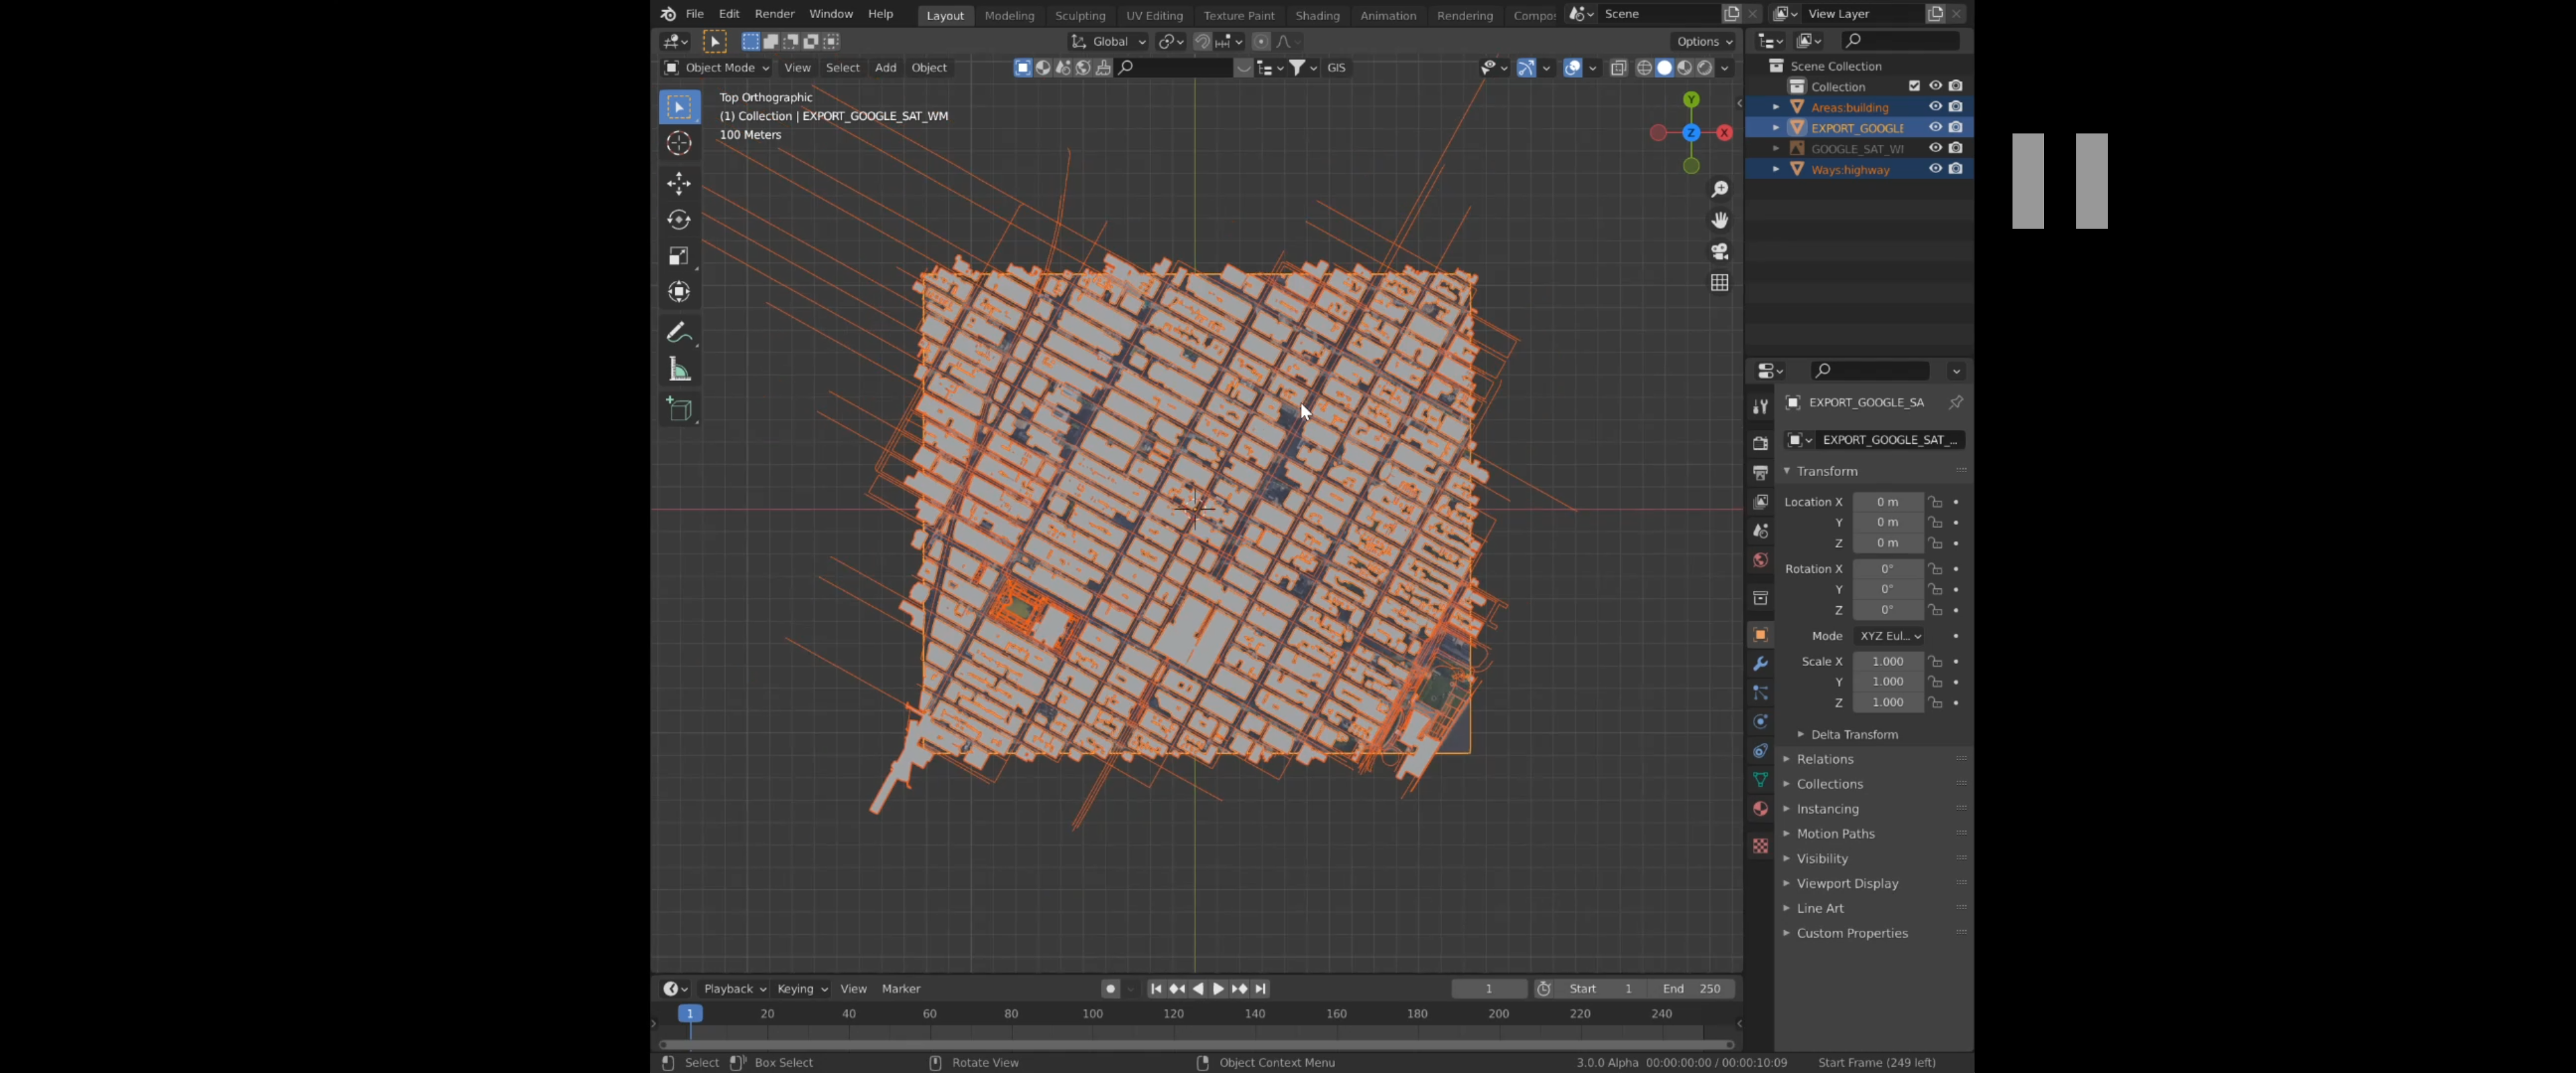Uncheck the Collection exclude checkbox
The height and width of the screenshot is (1073, 2576).
point(1914,86)
